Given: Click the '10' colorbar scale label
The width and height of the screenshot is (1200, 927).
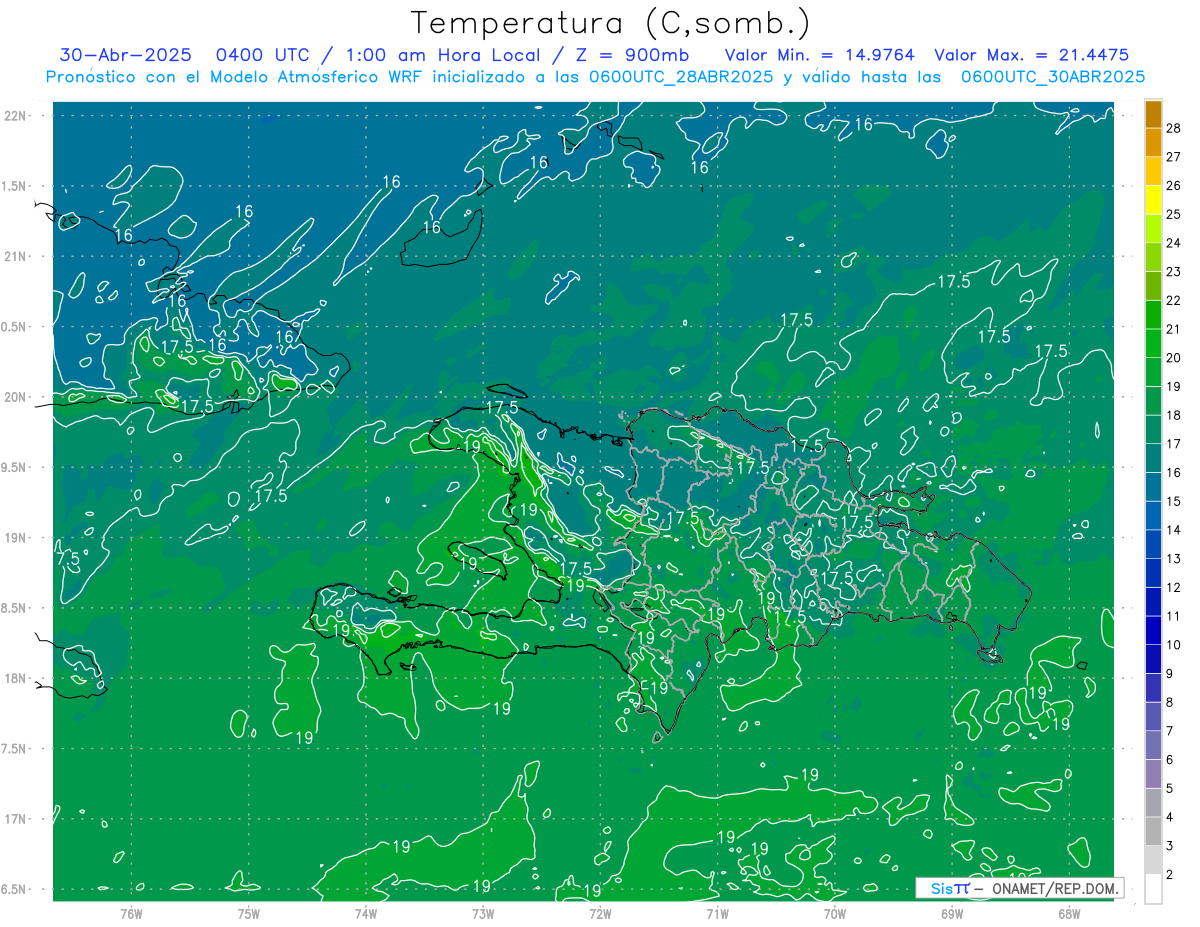Looking at the screenshot, I should tap(1174, 645).
